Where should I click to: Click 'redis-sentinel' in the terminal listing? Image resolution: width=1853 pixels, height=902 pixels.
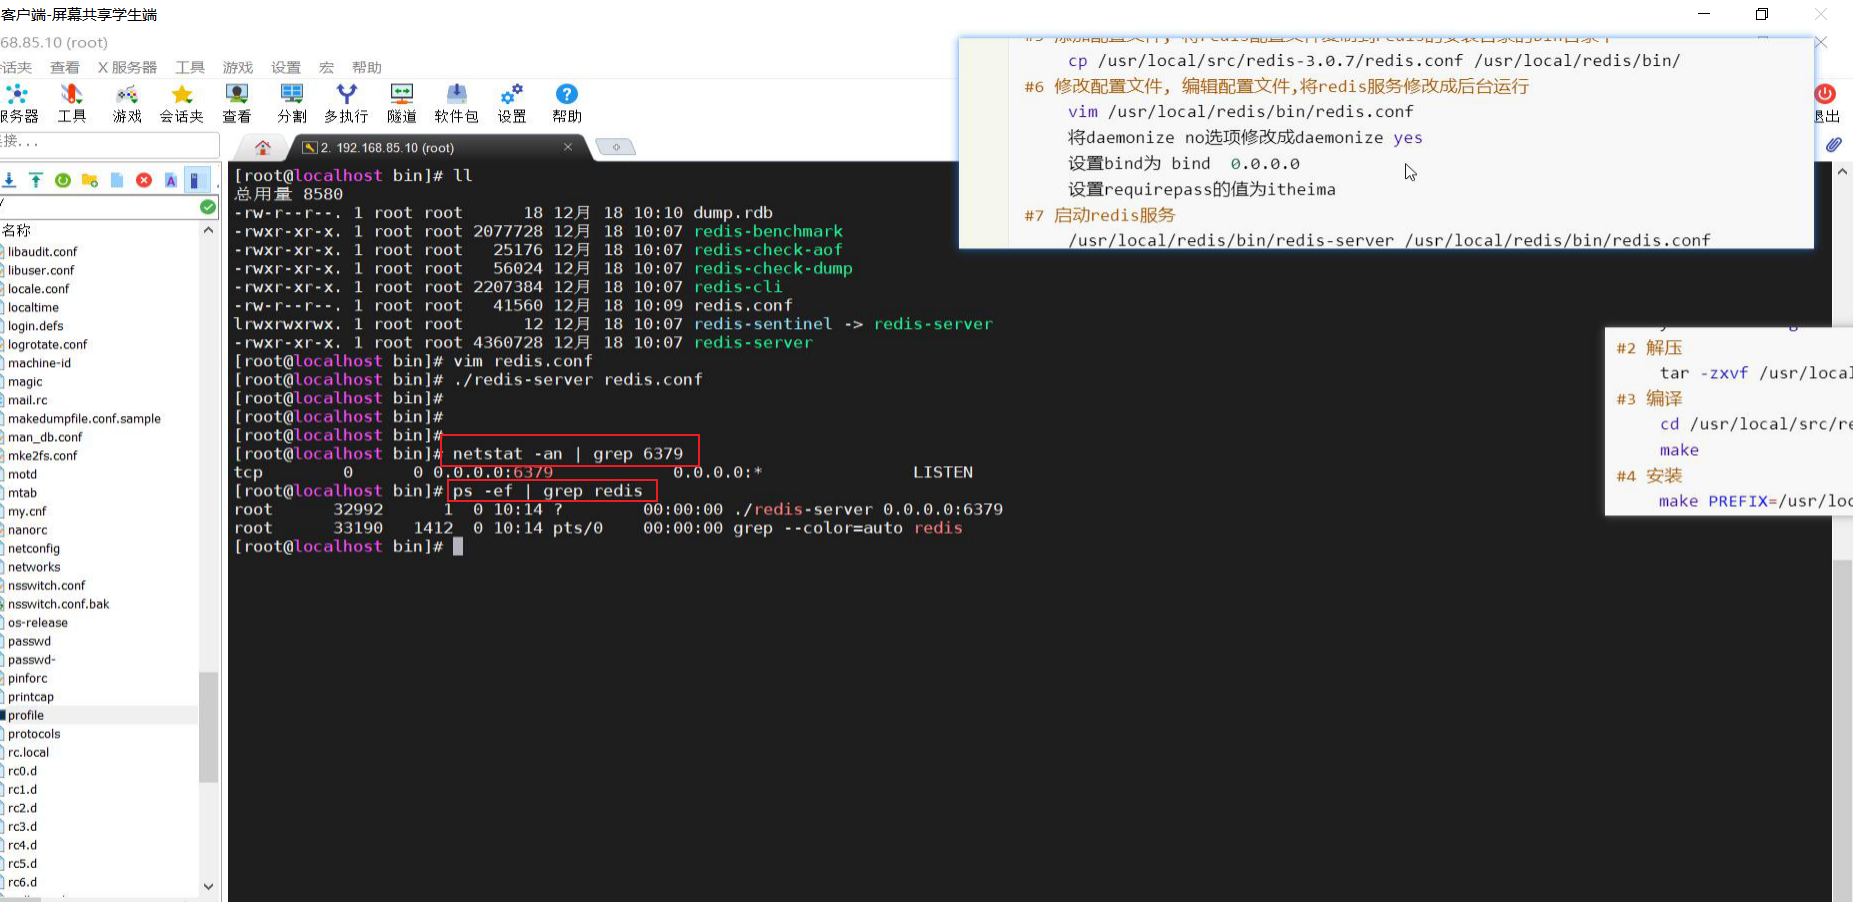click(763, 324)
